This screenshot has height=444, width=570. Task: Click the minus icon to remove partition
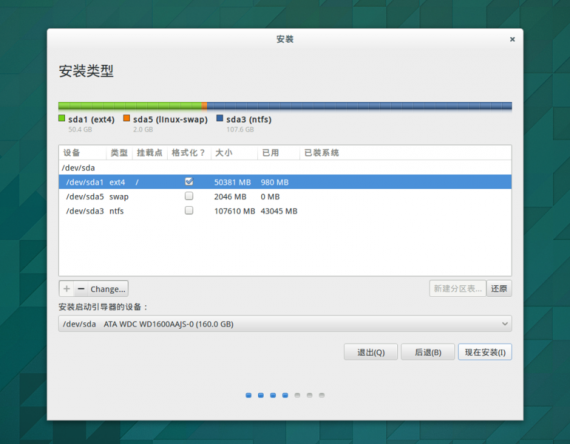(81, 289)
